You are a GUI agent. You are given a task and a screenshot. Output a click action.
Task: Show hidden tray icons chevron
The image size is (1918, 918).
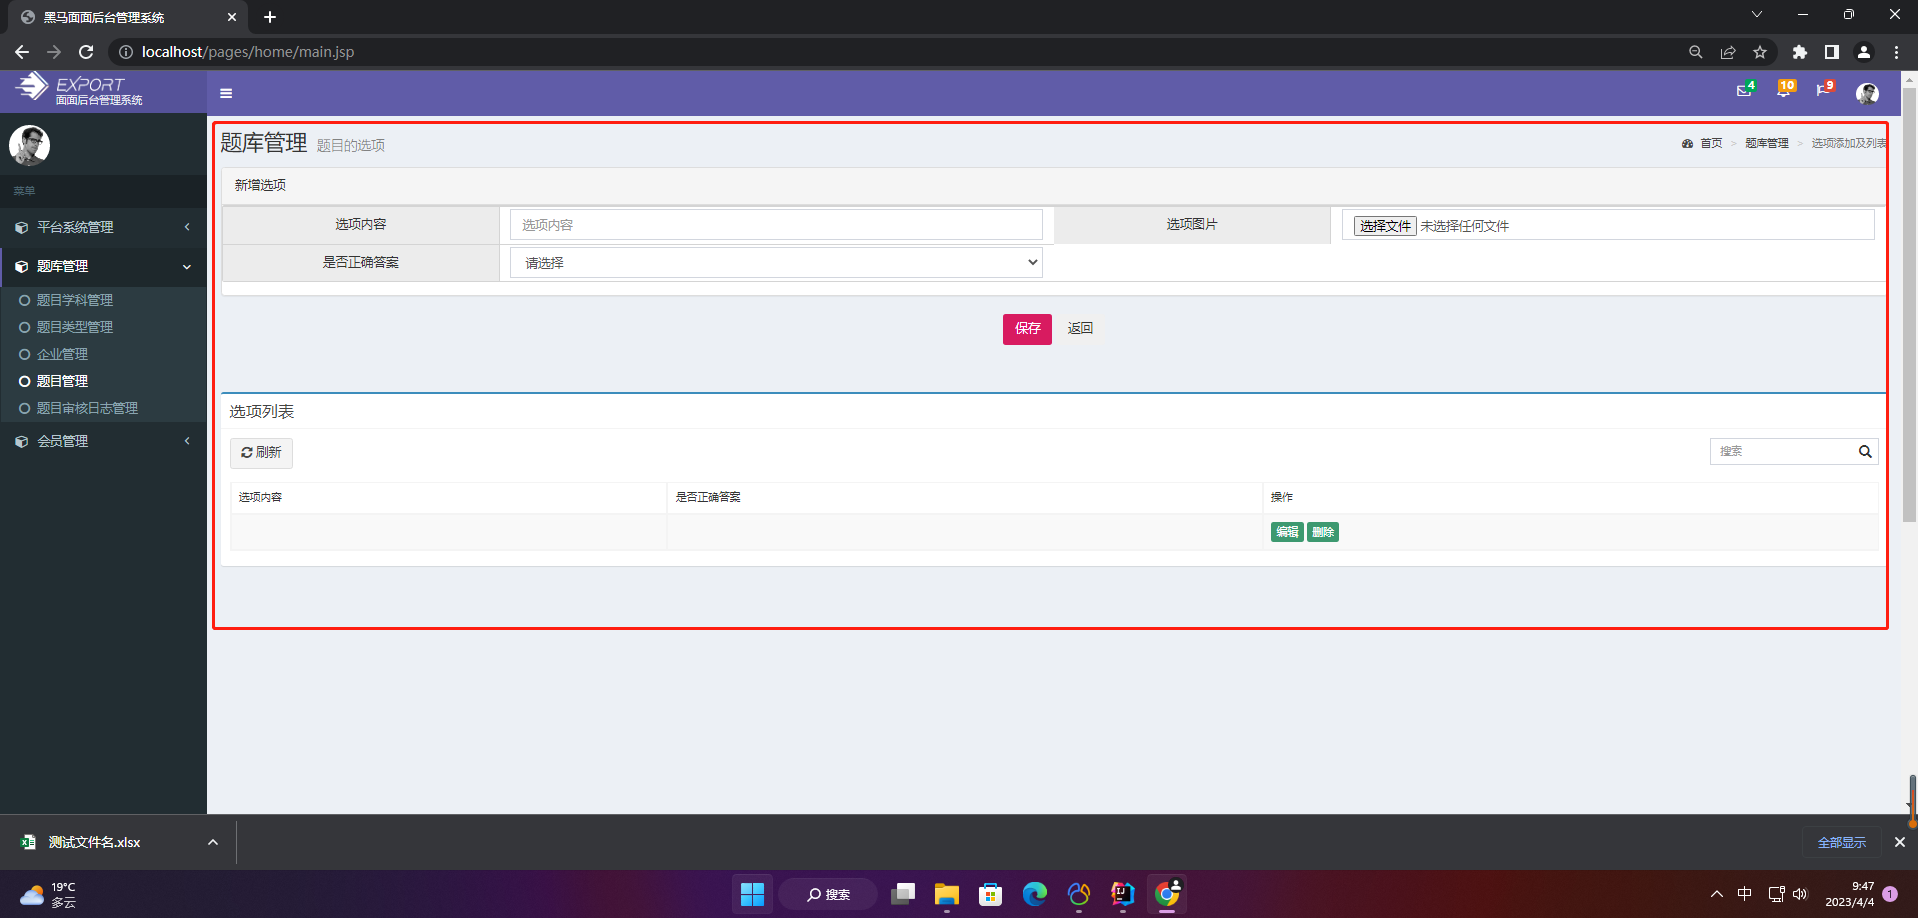(1717, 894)
